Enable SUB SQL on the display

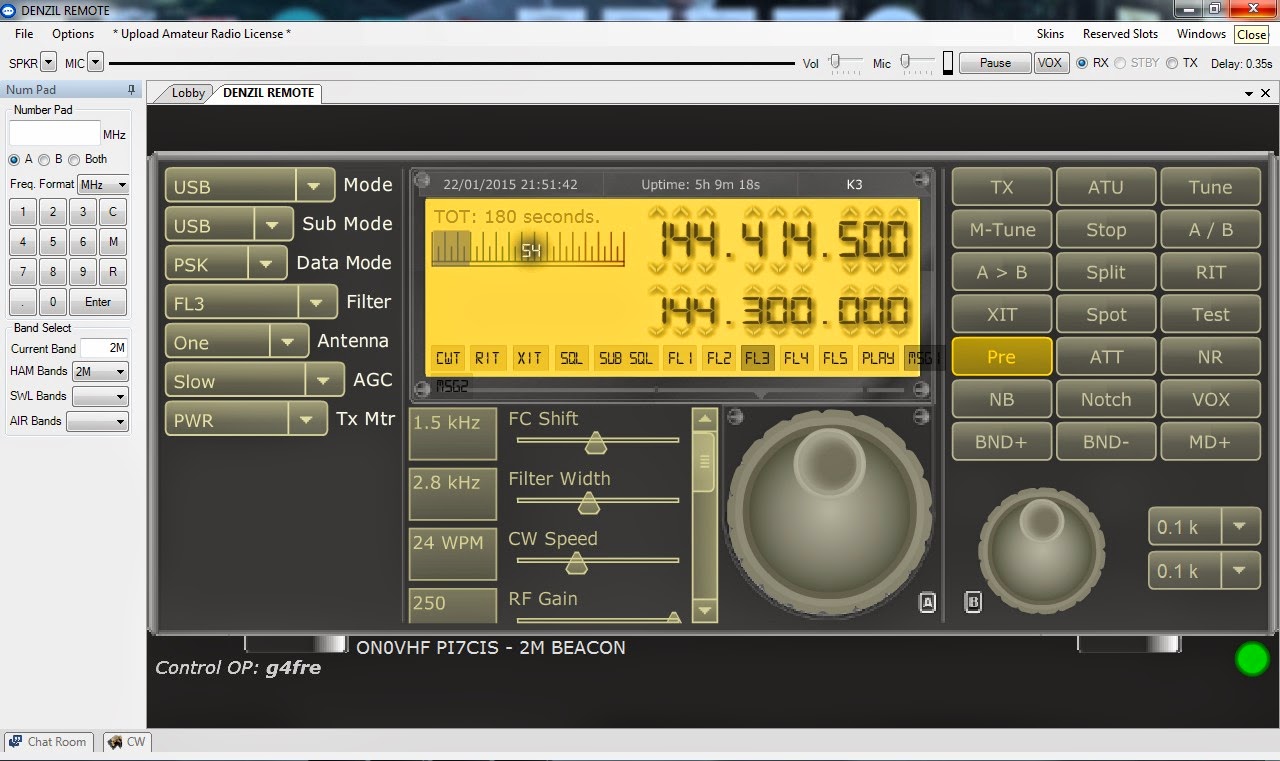click(624, 357)
